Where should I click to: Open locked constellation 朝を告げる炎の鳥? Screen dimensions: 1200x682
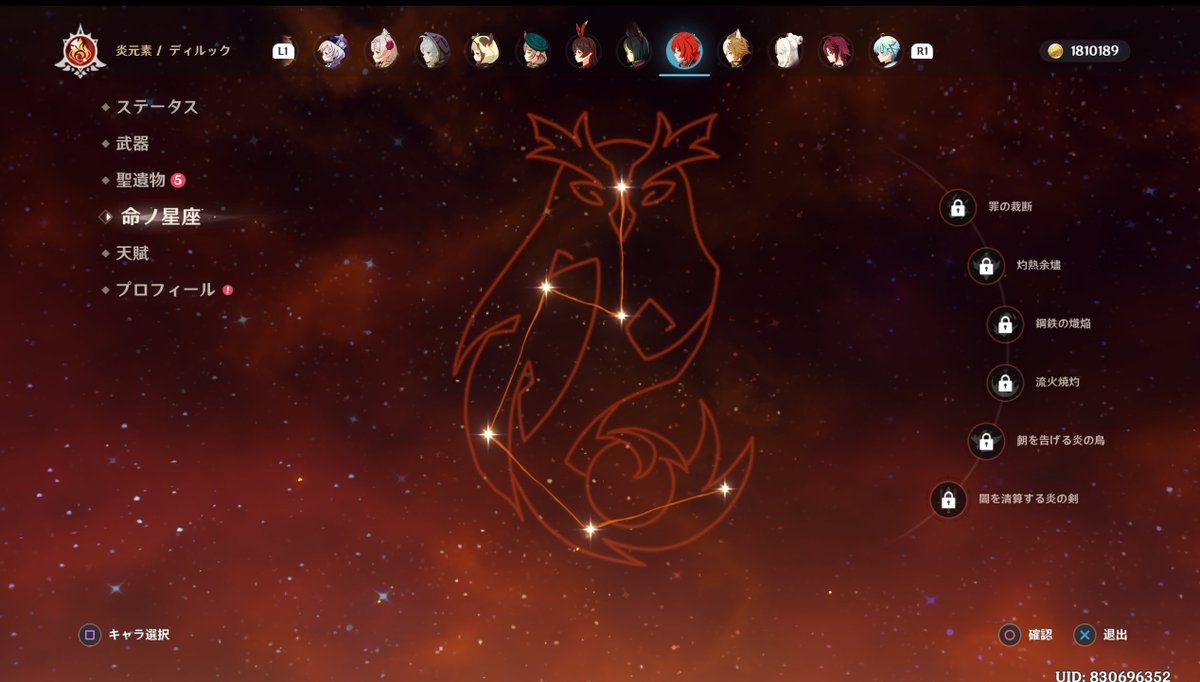tap(986, 441)
